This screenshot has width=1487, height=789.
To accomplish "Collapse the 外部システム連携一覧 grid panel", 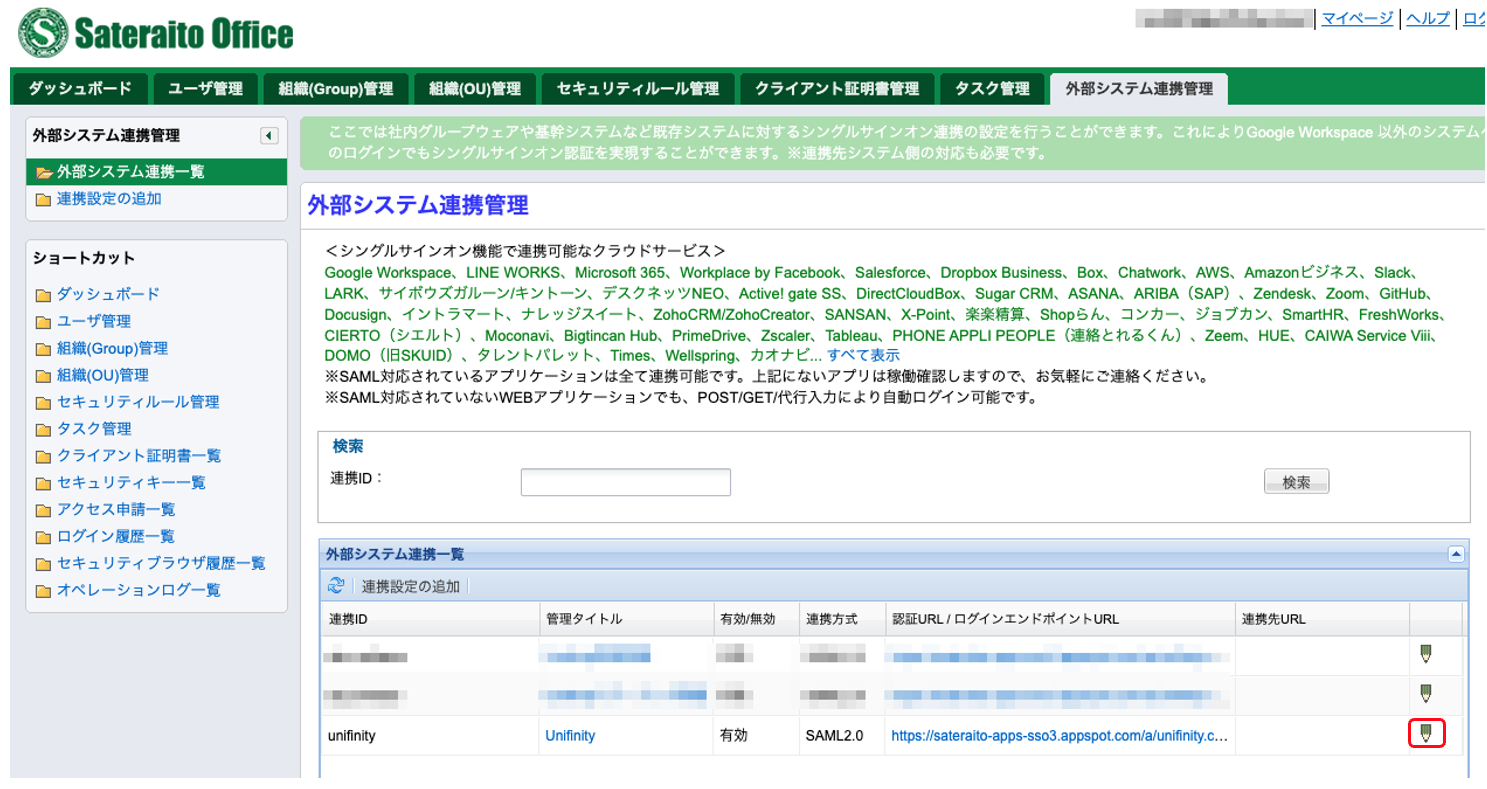I will click(1456, 554).
